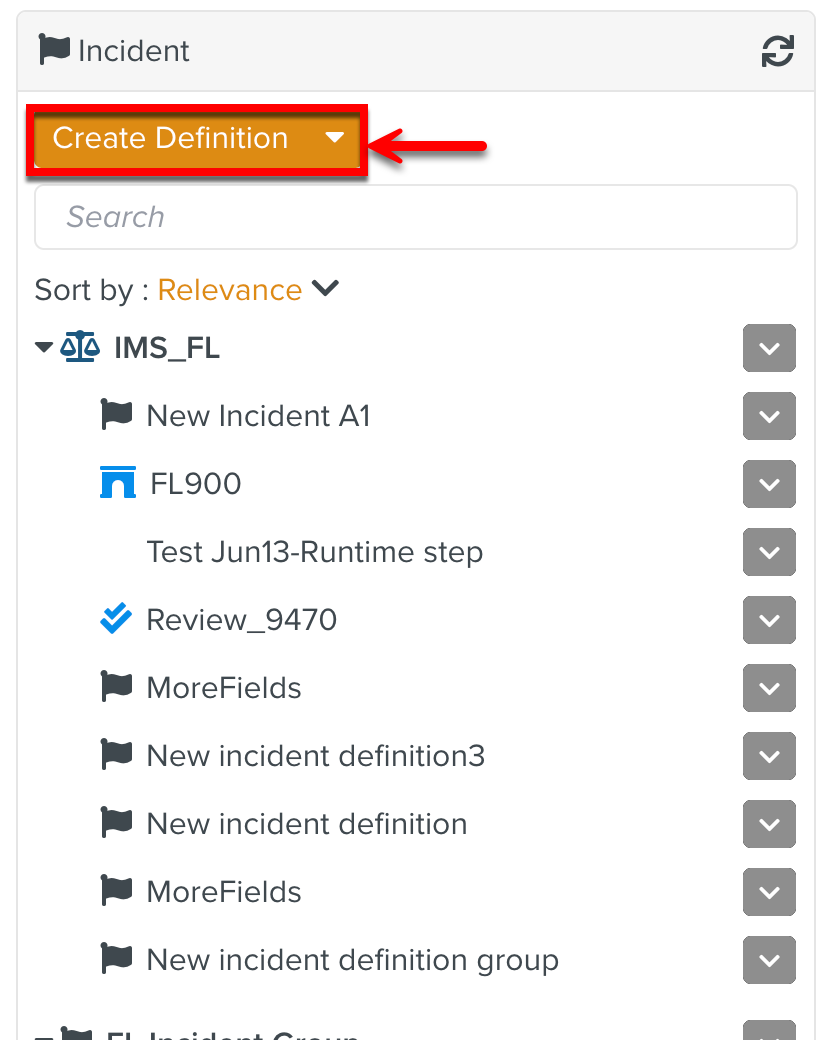Open the Create Definition dropdown
This screenshot has height=1040, width=838.
[335, 138]
